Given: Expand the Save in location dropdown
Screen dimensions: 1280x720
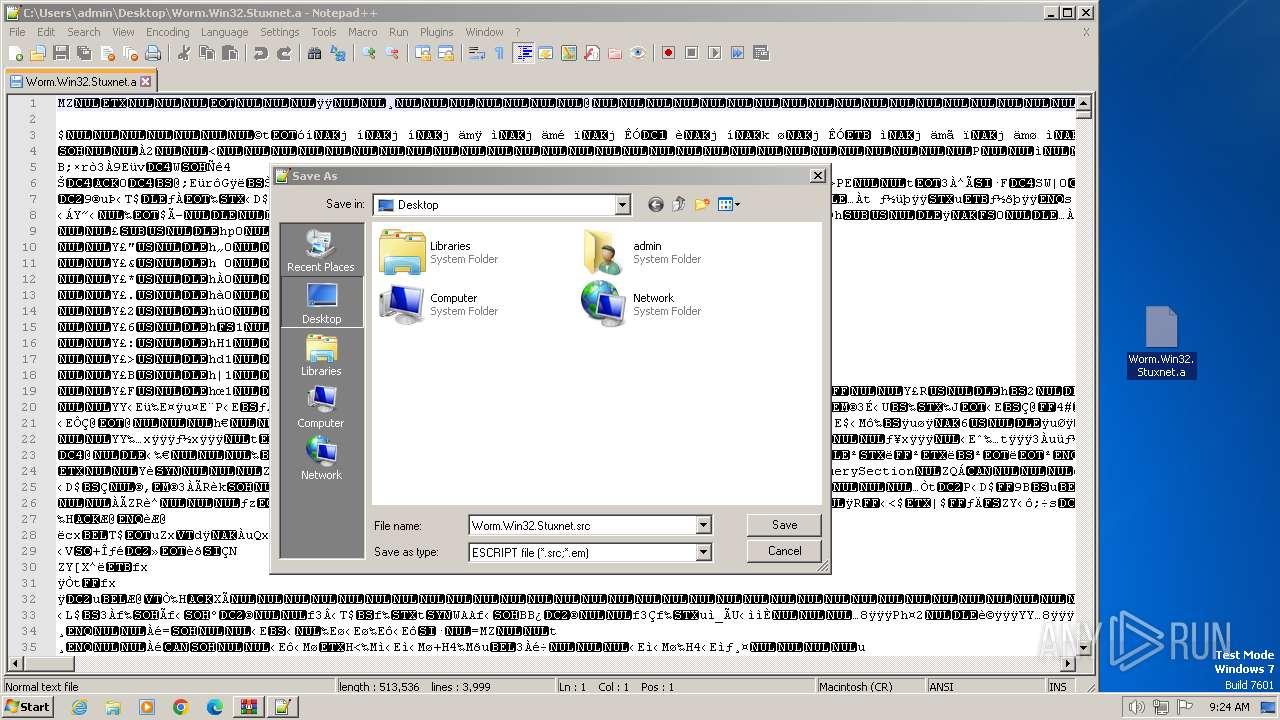Looking at the screenshot, I should [x=623, y=205].
